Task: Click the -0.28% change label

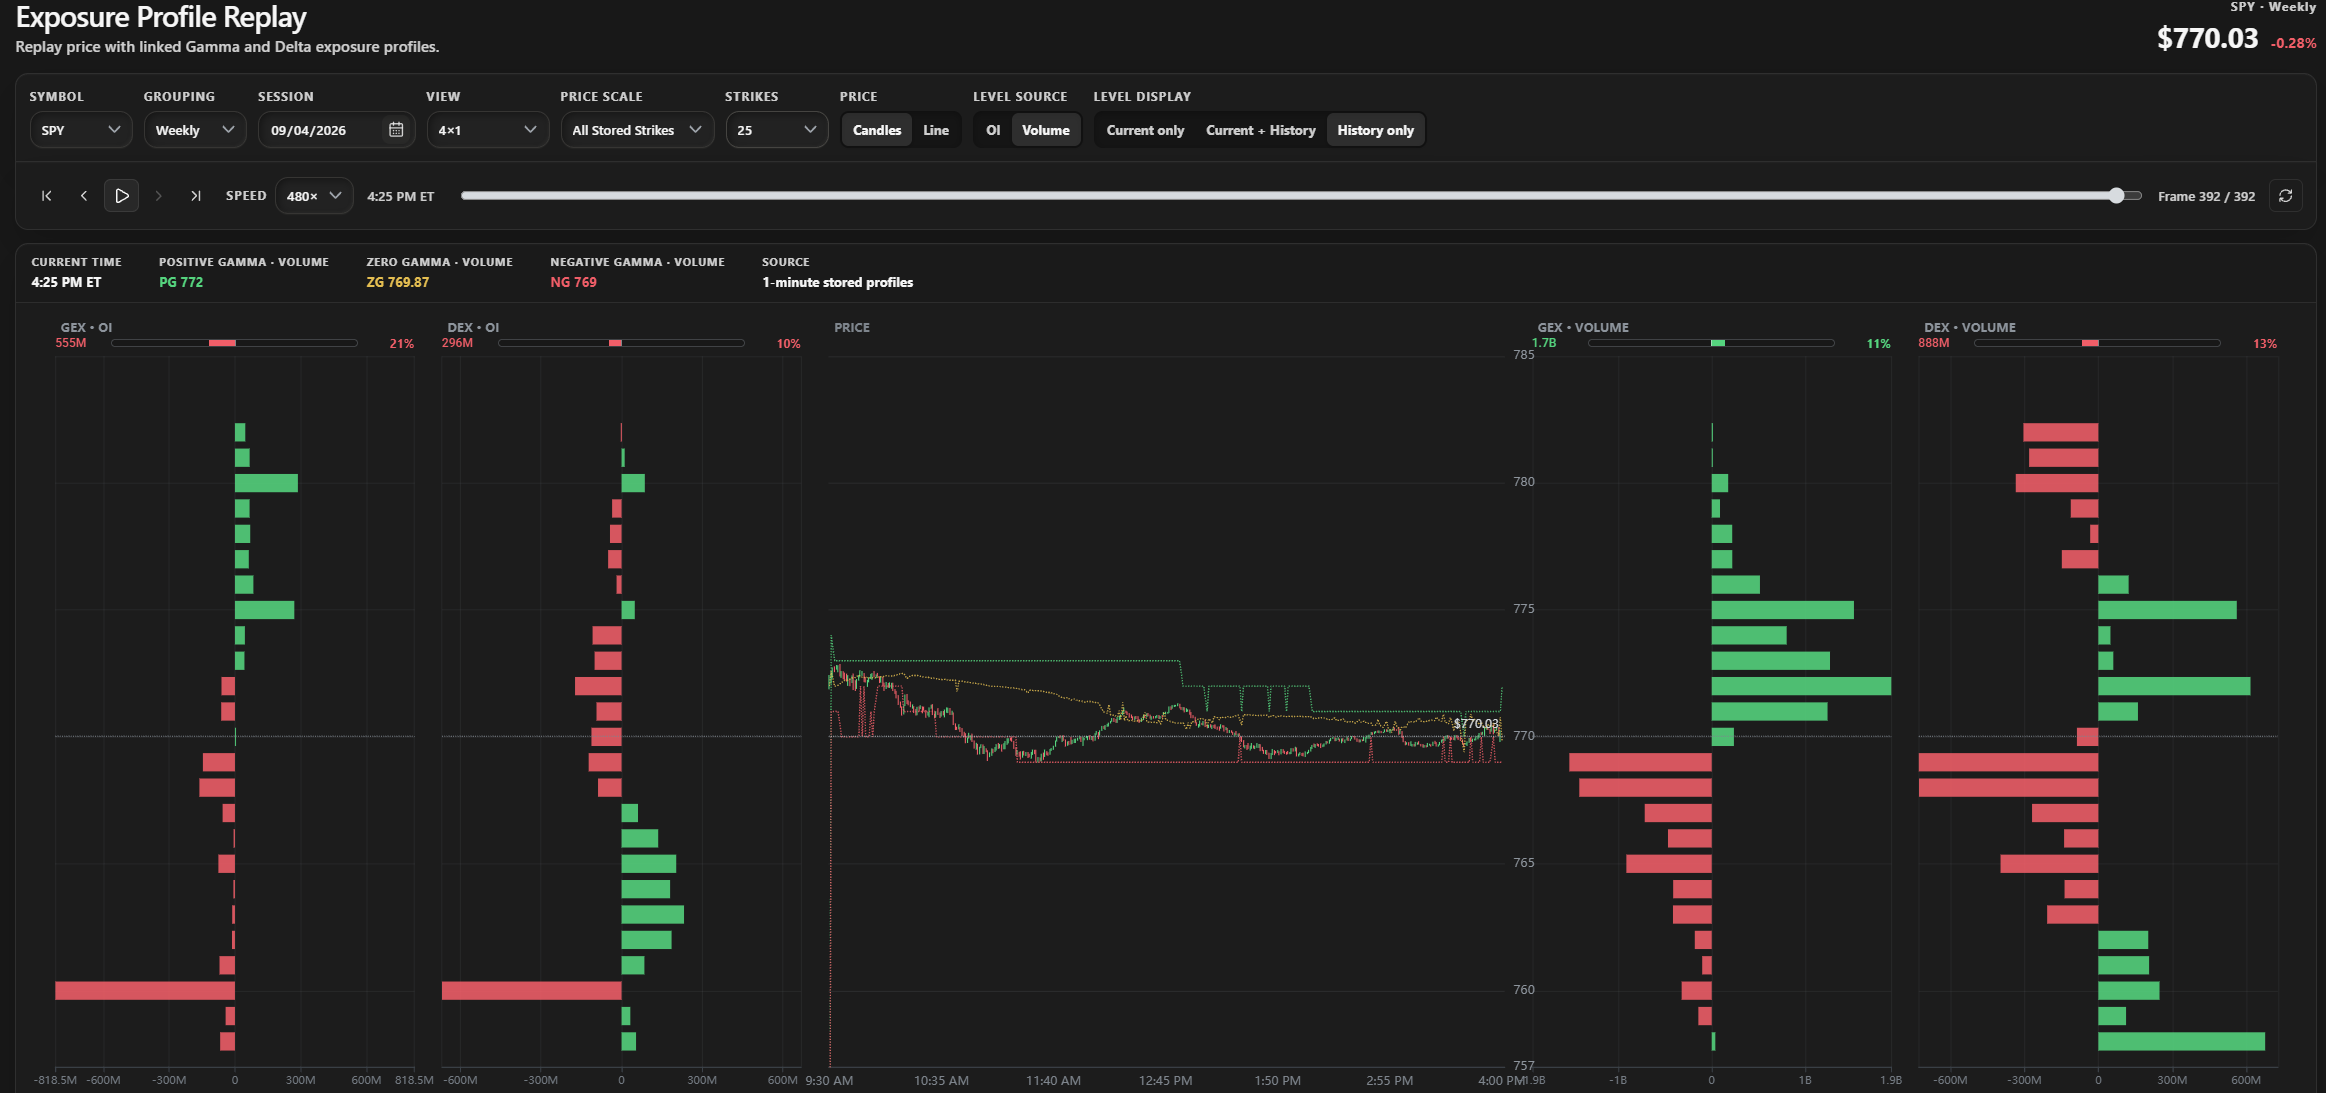Action: [2293, 43]
